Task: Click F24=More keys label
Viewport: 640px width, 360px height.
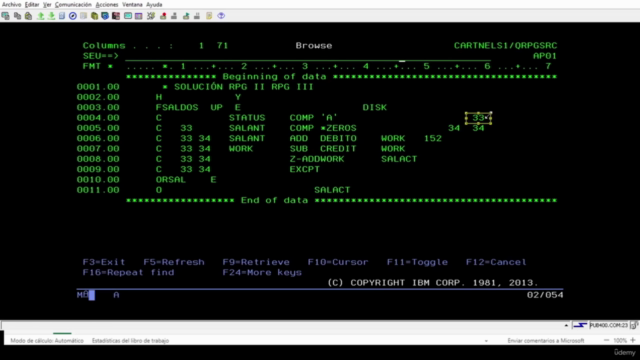Action: pyautogui.click(x=262, y=272)
